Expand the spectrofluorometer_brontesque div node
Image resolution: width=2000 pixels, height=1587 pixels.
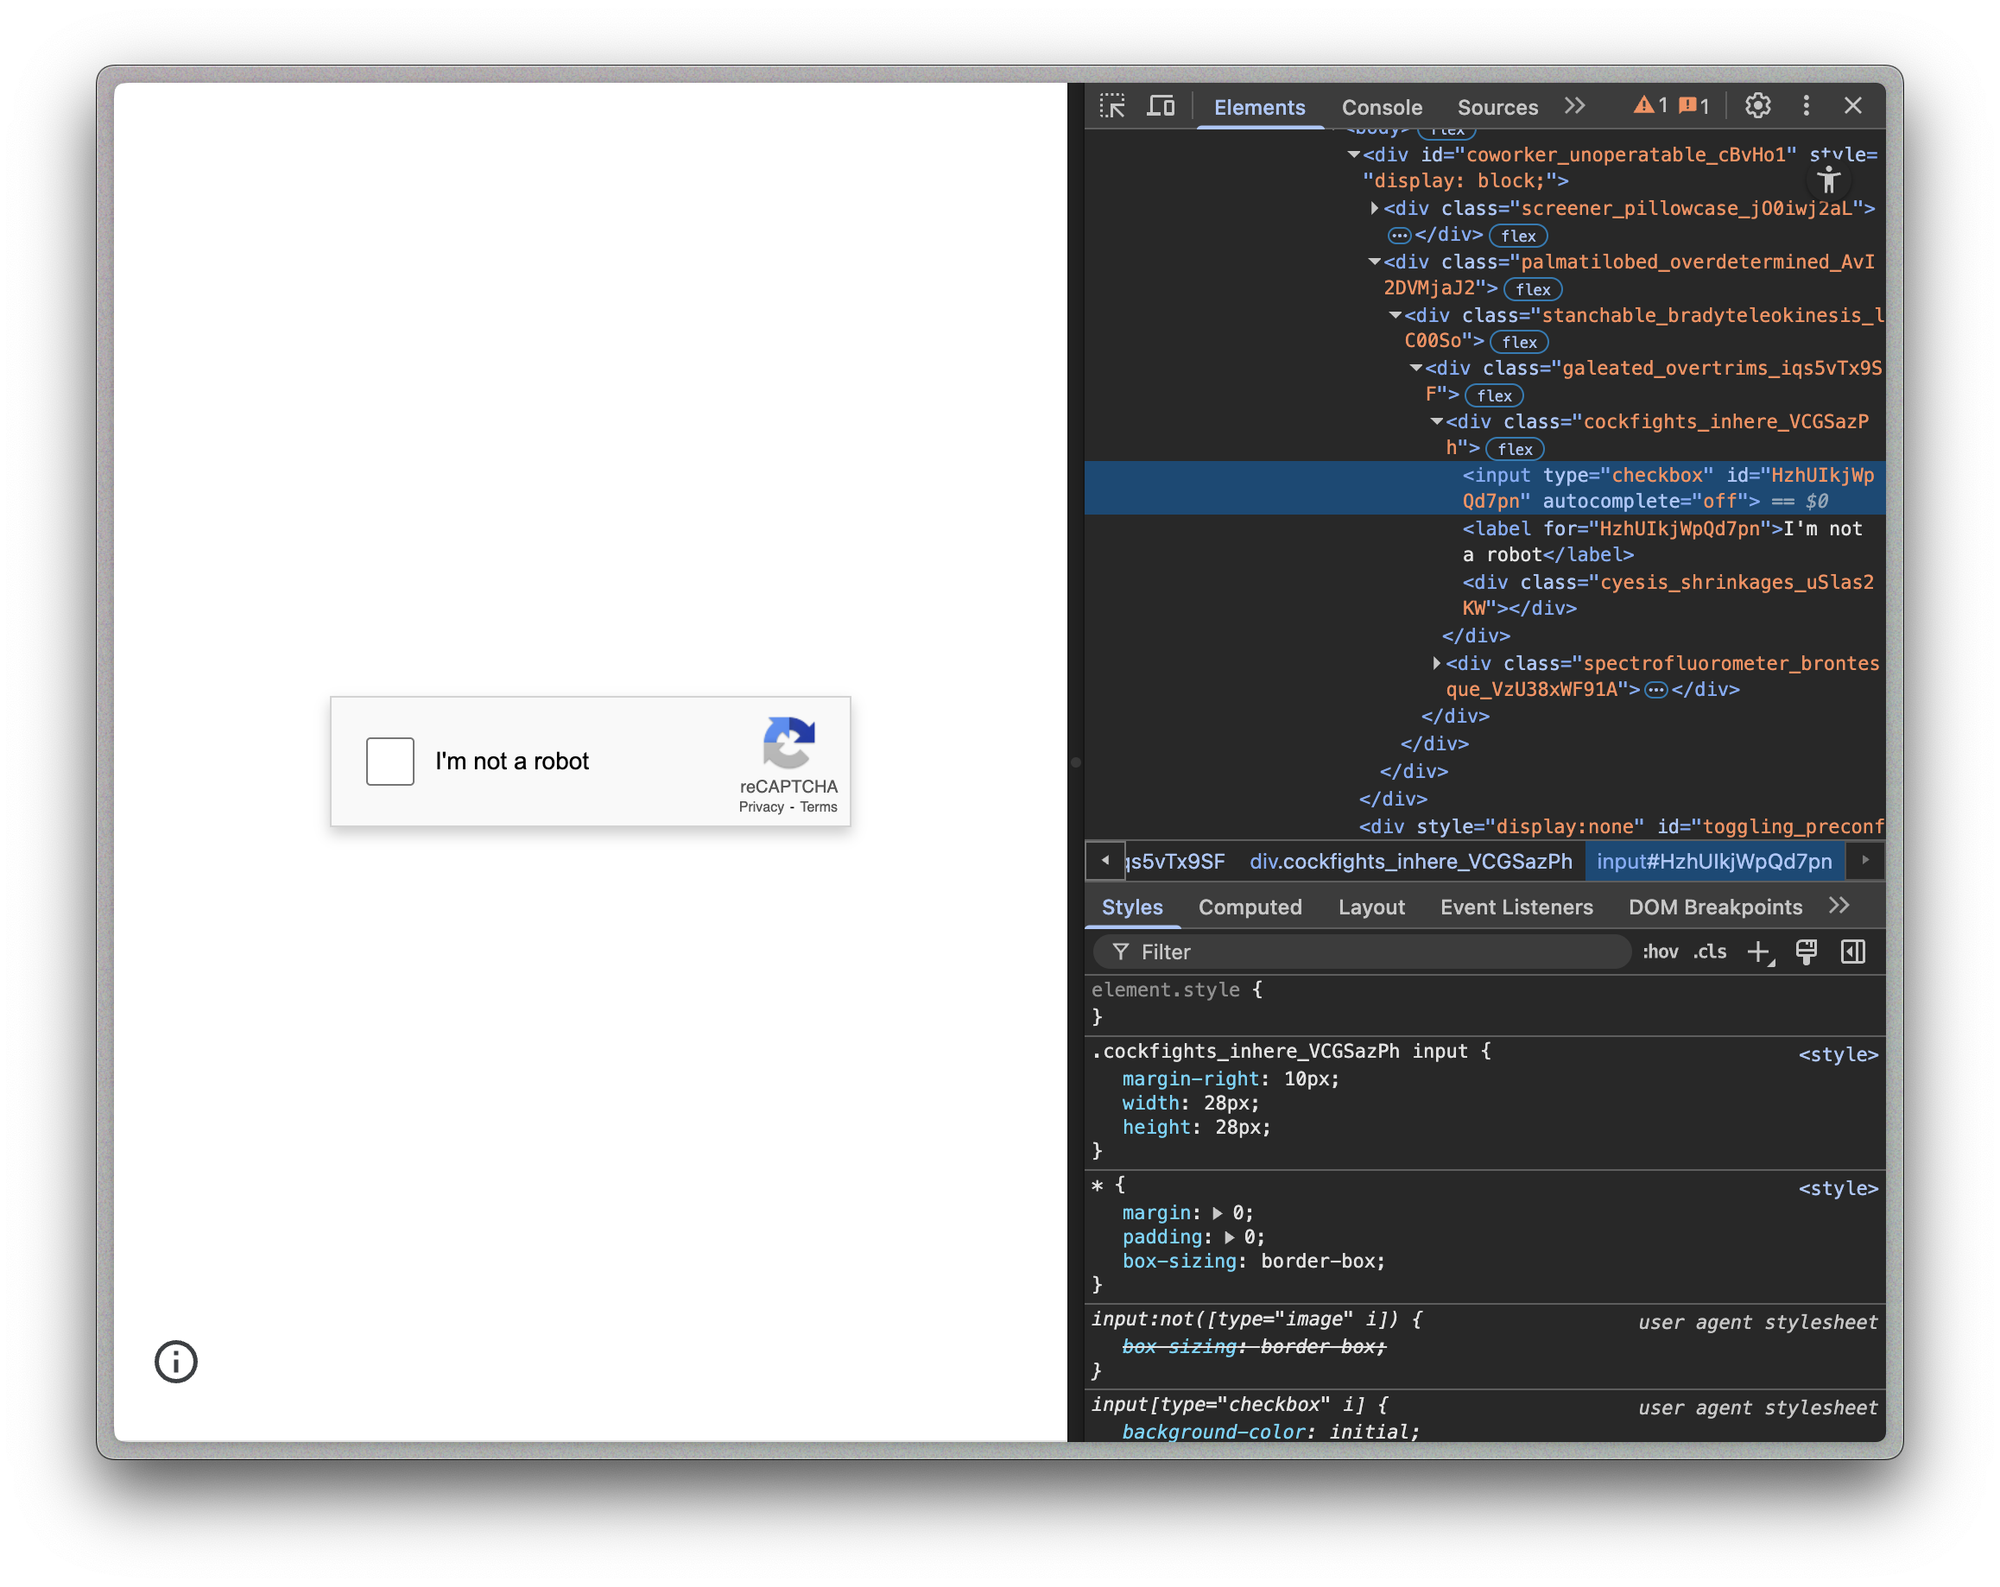click(x=1436, y=663)
